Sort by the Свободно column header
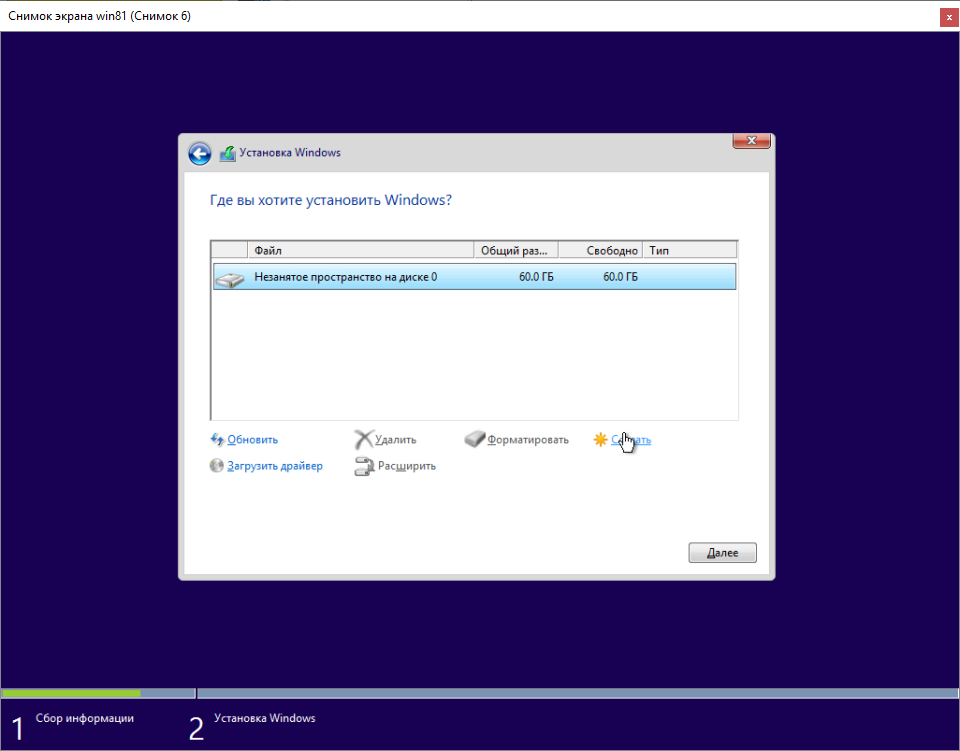960x751 pixels. pyautogui.click(x=601, y=250)
